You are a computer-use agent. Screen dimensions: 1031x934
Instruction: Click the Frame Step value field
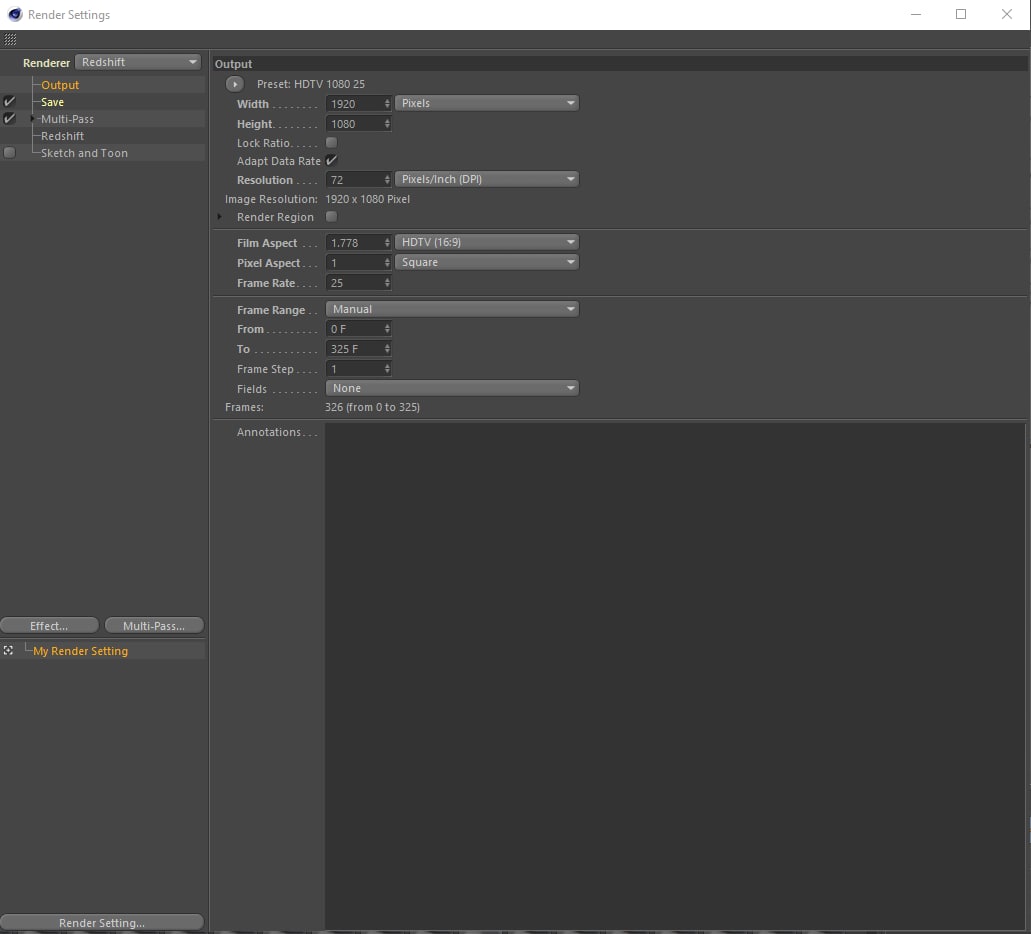(x=354, y=369)
